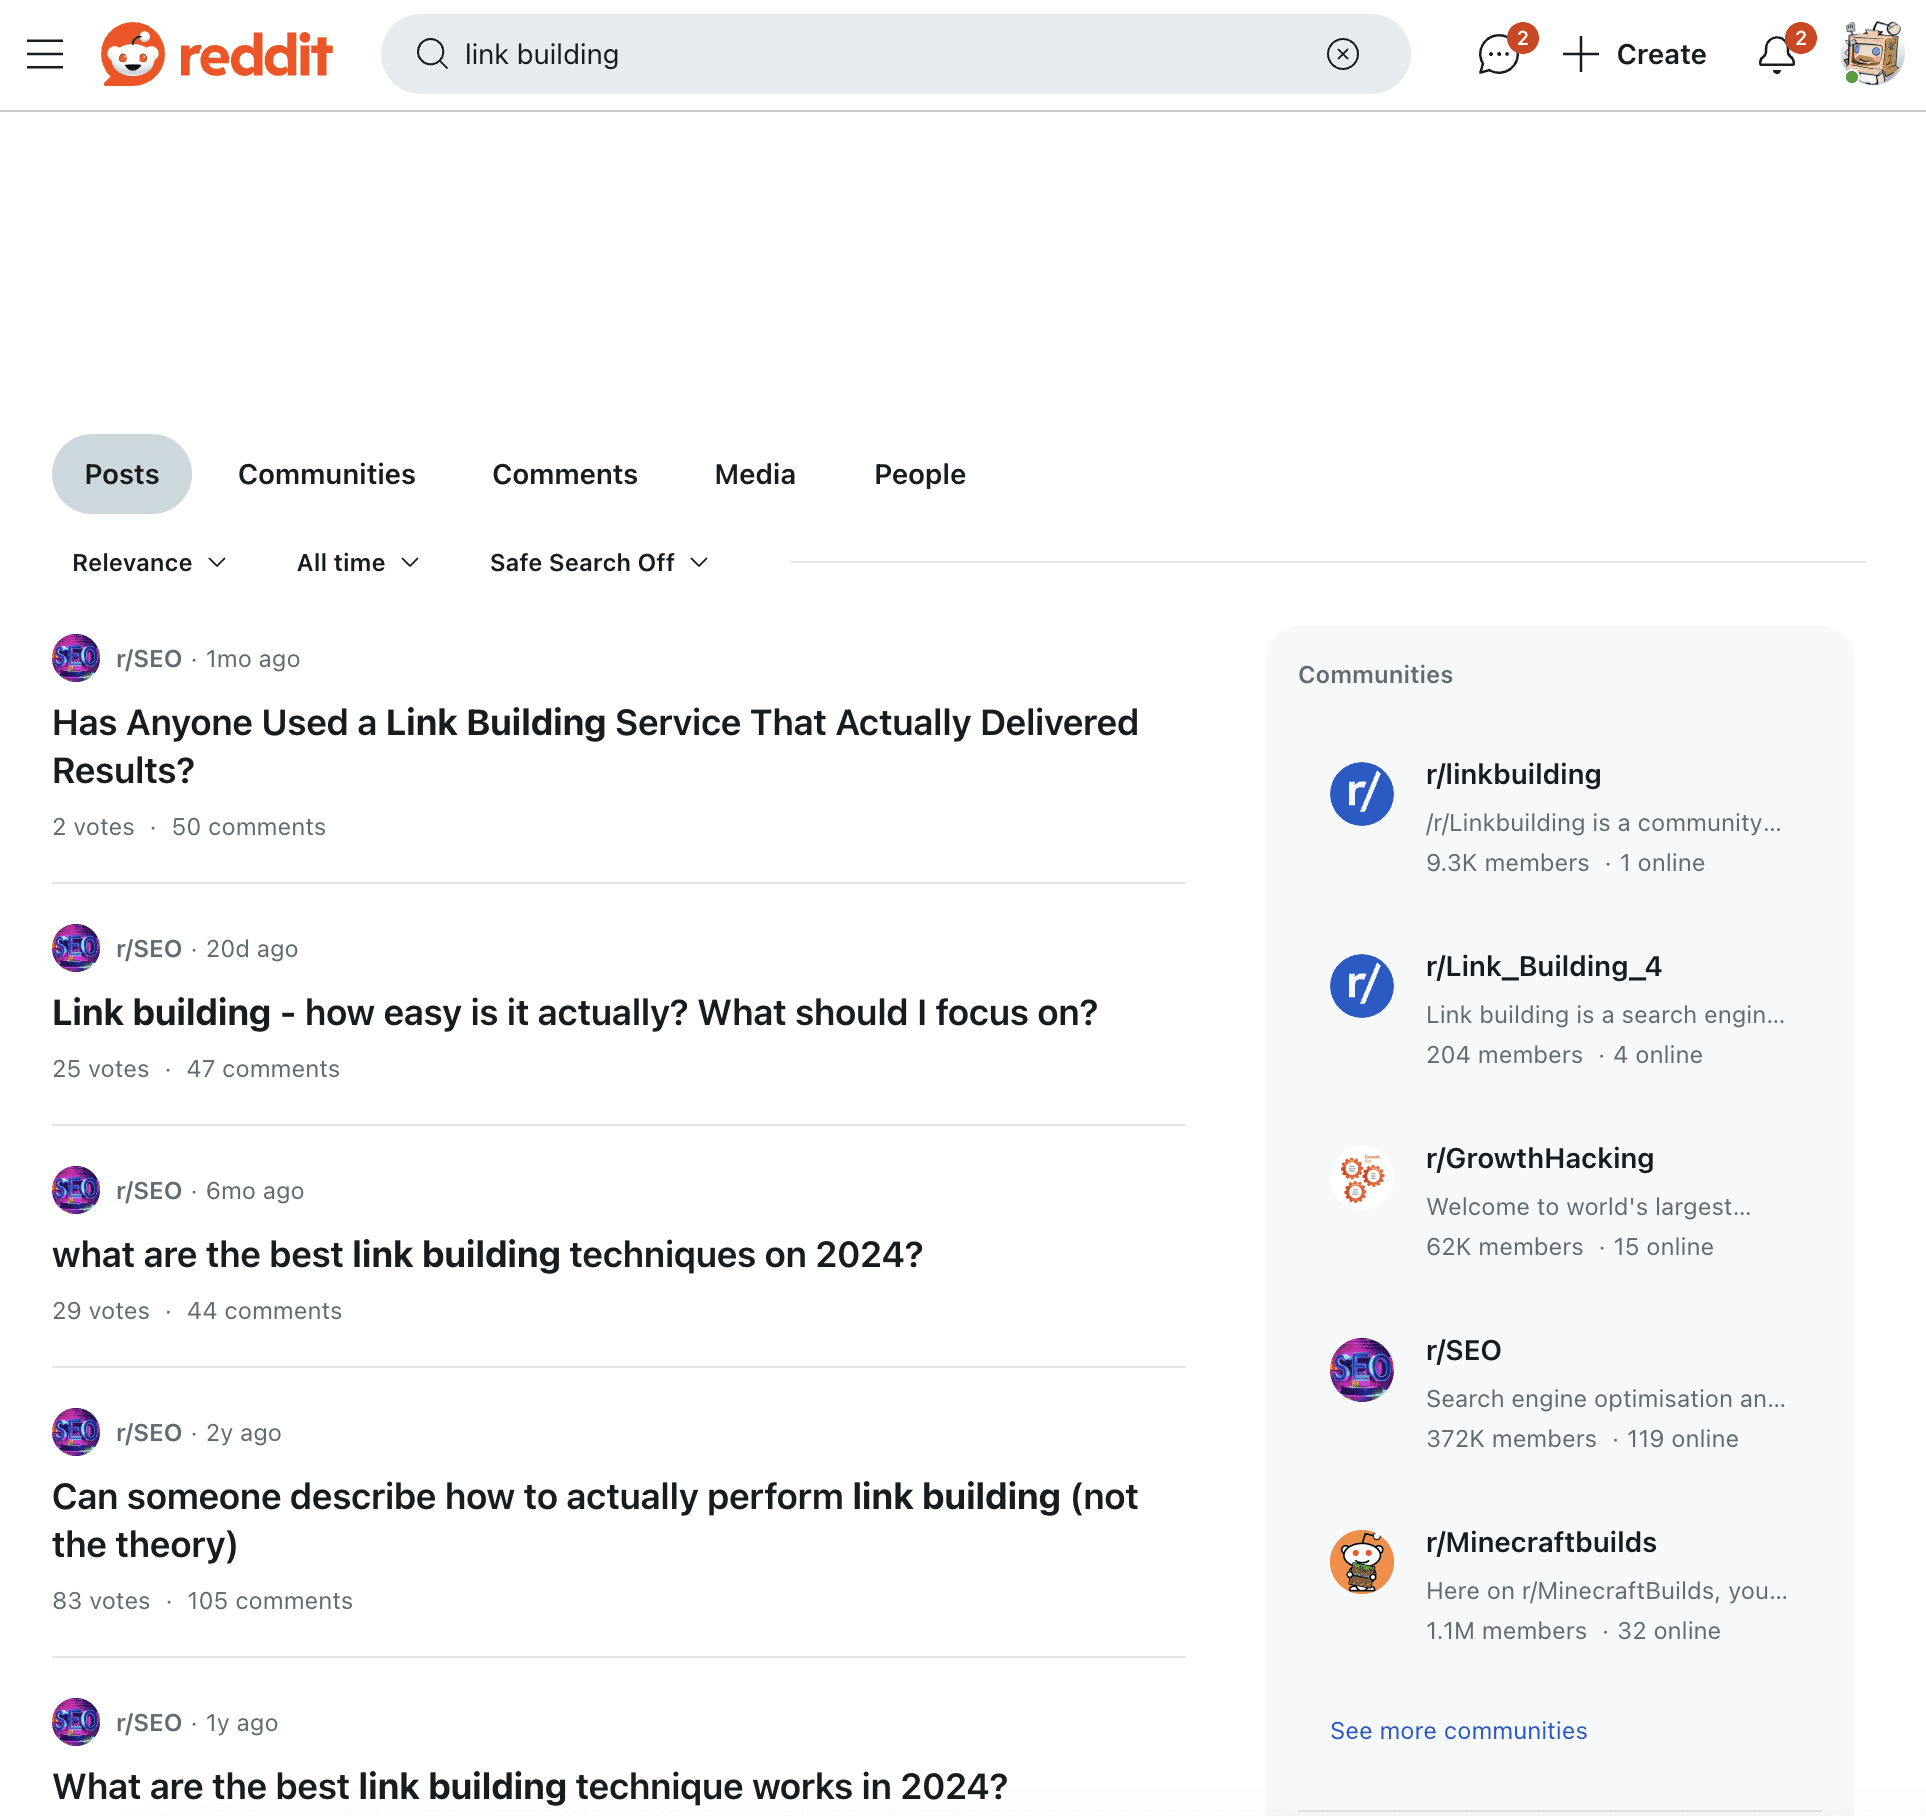
Task: Open the notifications bell
Action: tap(1777, 56)
